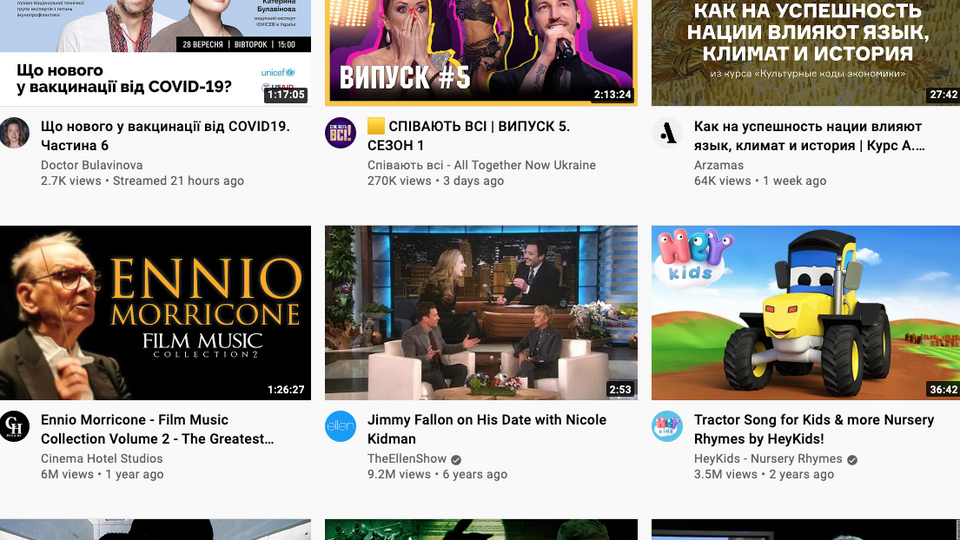Click '3.5M views • 2 years ago' text
This screenshot has height=540, width=960.
coord(763,474)
